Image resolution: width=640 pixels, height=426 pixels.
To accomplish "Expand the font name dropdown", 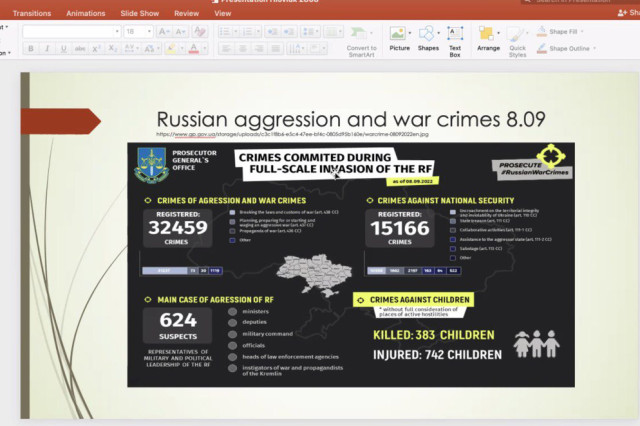I will (117, 31).
